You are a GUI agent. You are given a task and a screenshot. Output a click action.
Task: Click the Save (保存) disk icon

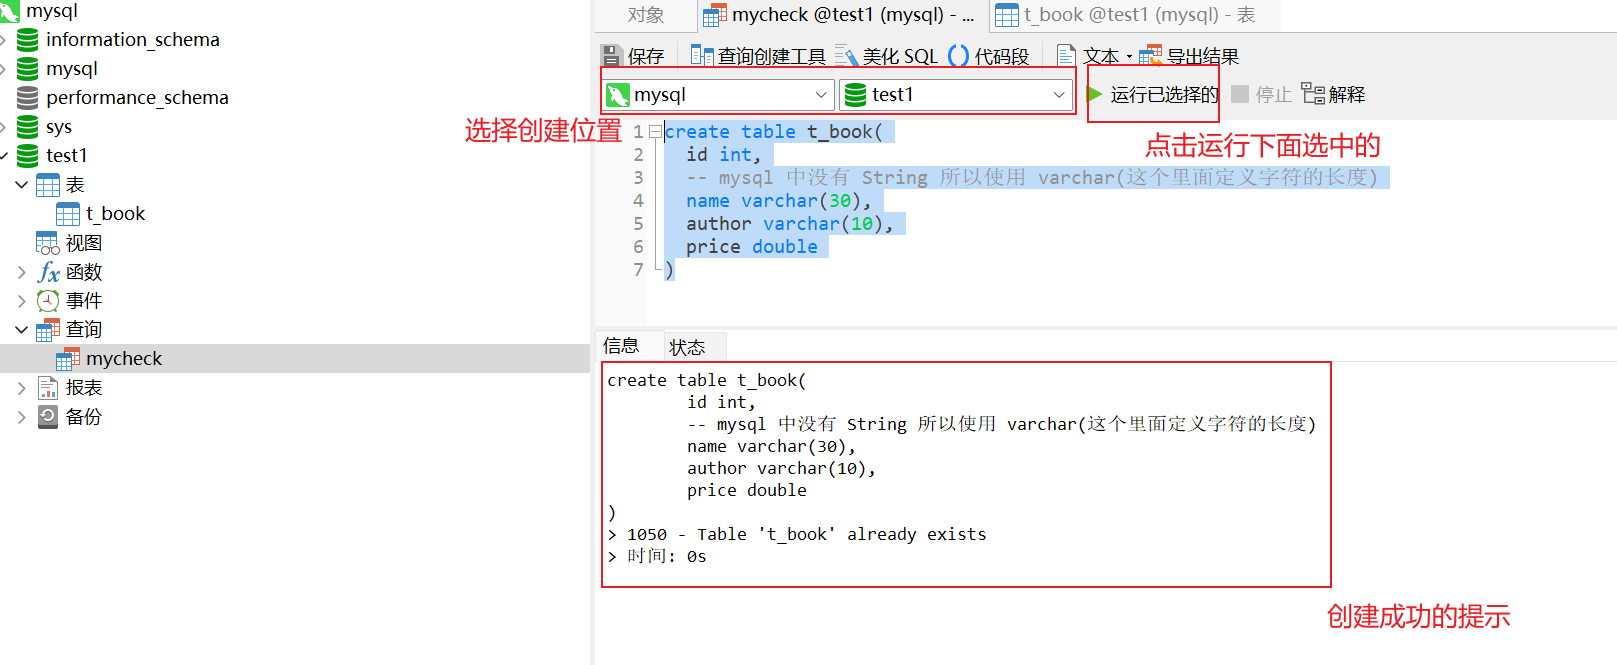[x=610, y=56]
